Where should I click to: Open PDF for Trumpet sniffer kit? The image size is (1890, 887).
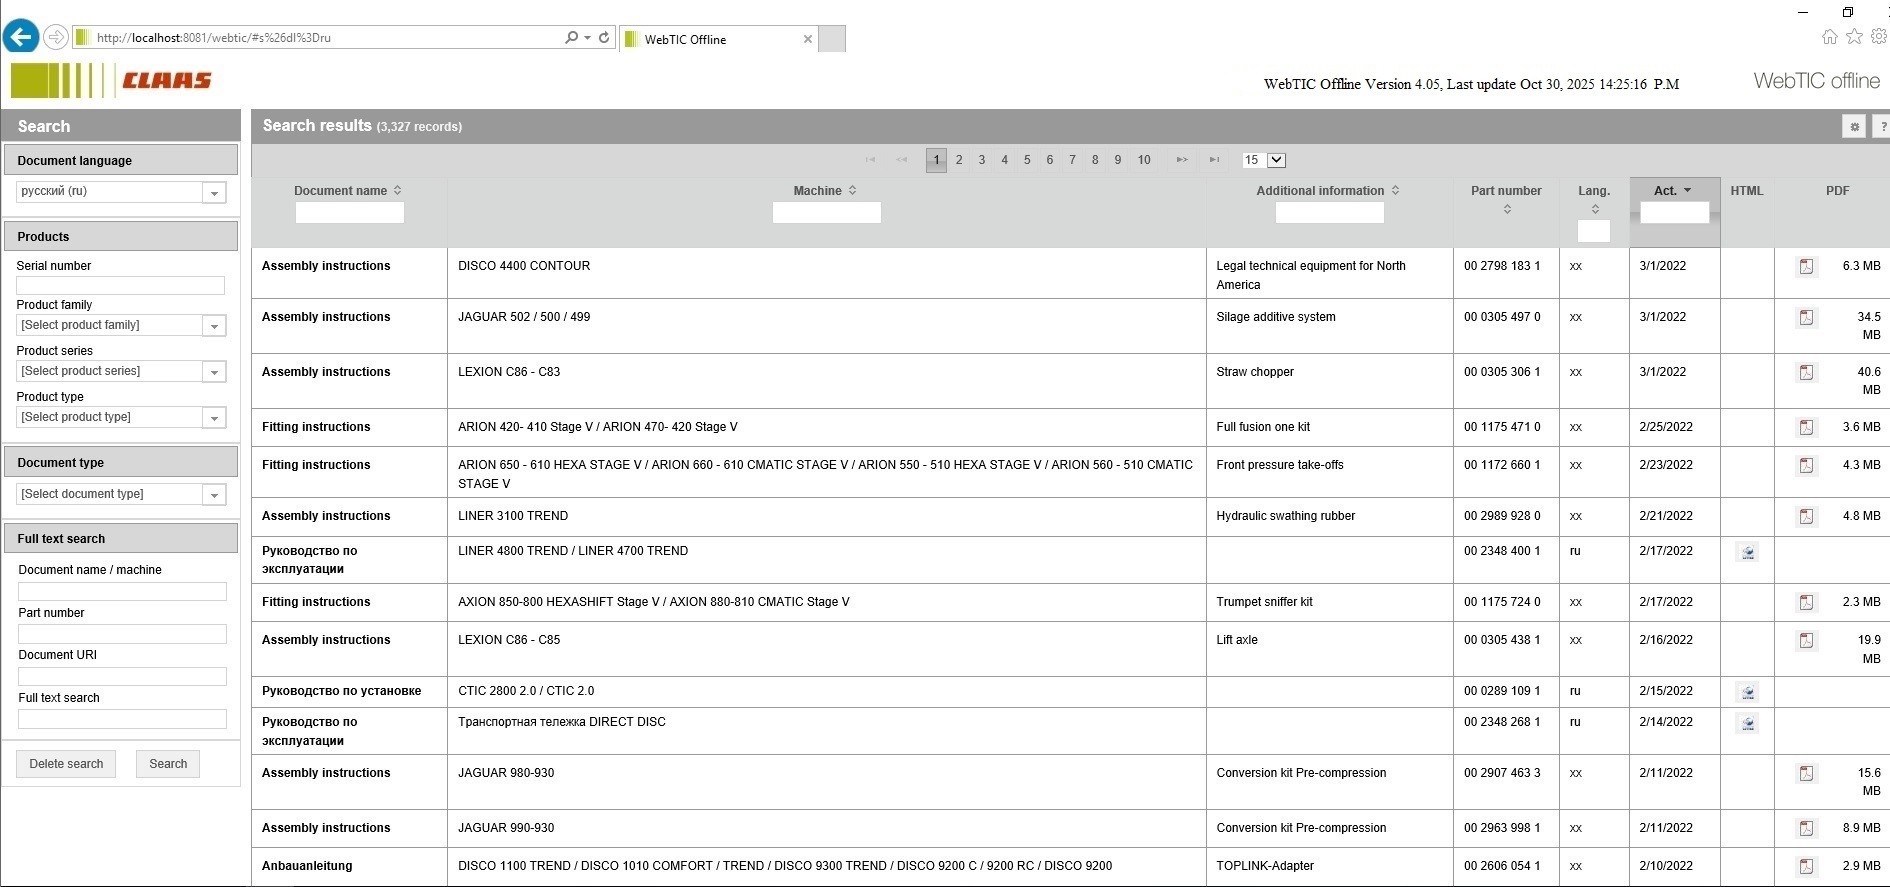point(1806,603)
